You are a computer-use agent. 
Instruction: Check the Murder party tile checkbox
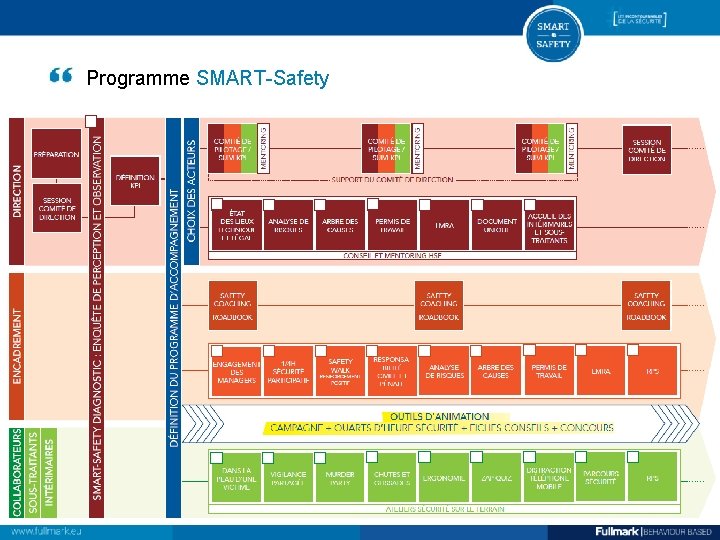point(320,458)
